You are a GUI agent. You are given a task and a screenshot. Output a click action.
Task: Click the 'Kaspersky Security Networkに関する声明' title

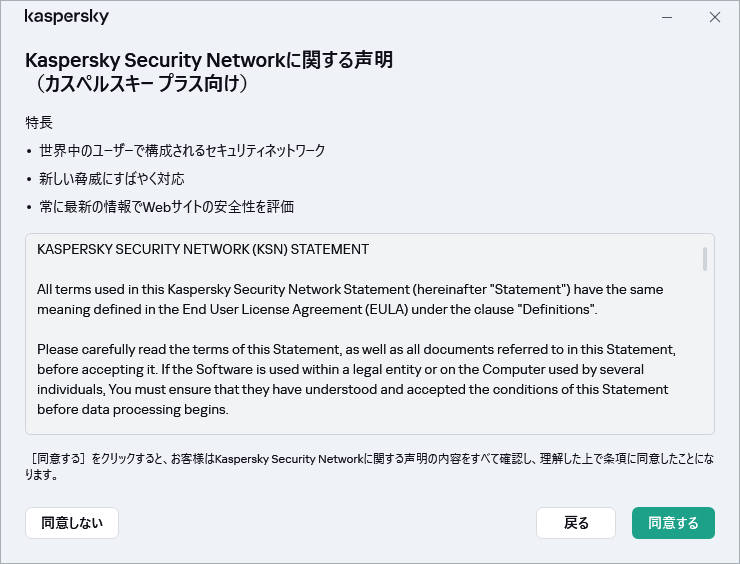pyautogui.click(x=208, y=60)
